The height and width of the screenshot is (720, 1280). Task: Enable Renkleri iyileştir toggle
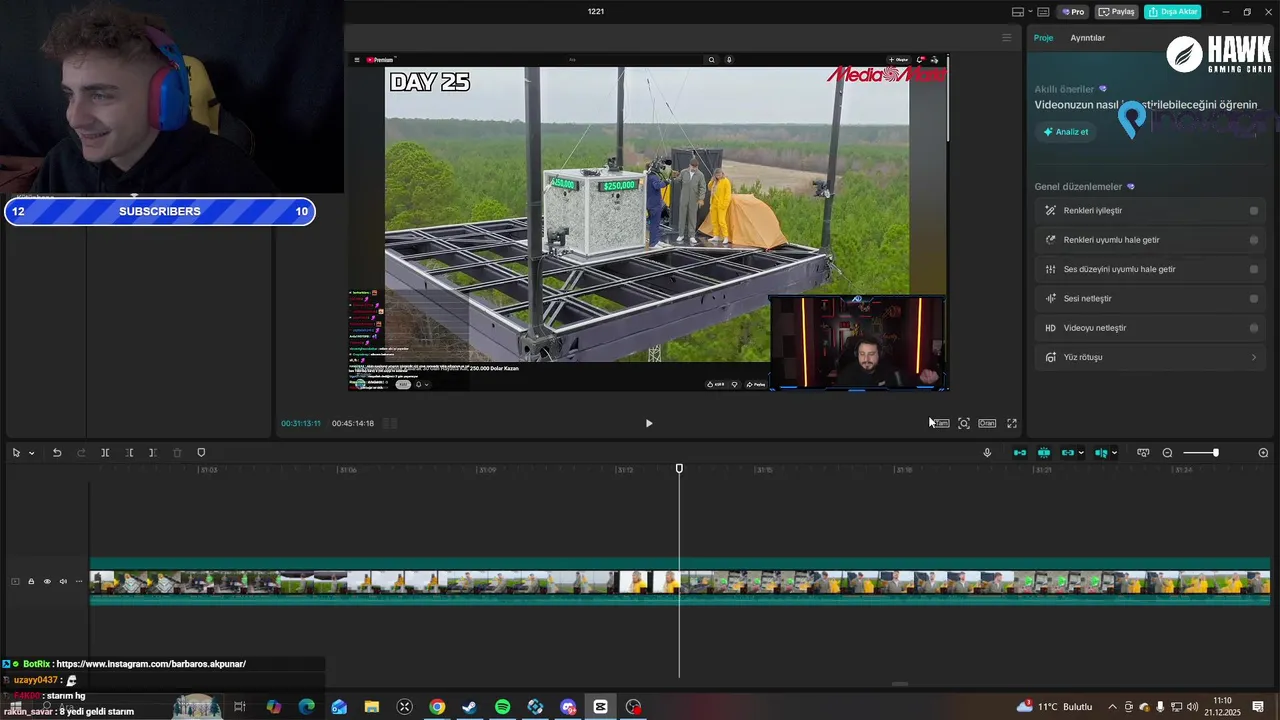[1253, 211]
